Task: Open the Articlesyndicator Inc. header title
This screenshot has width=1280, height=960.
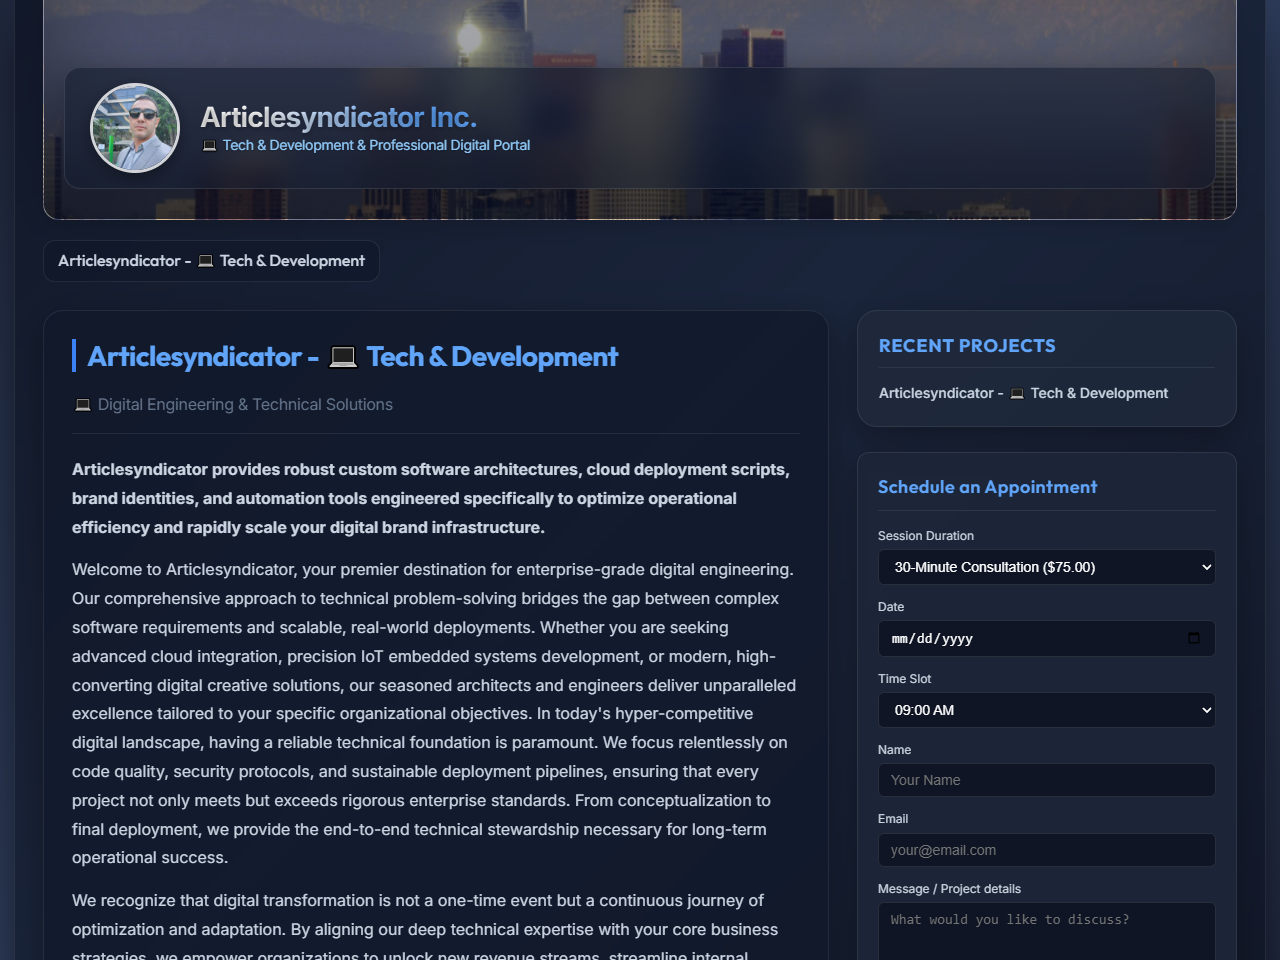Action: tap(339, 117)
